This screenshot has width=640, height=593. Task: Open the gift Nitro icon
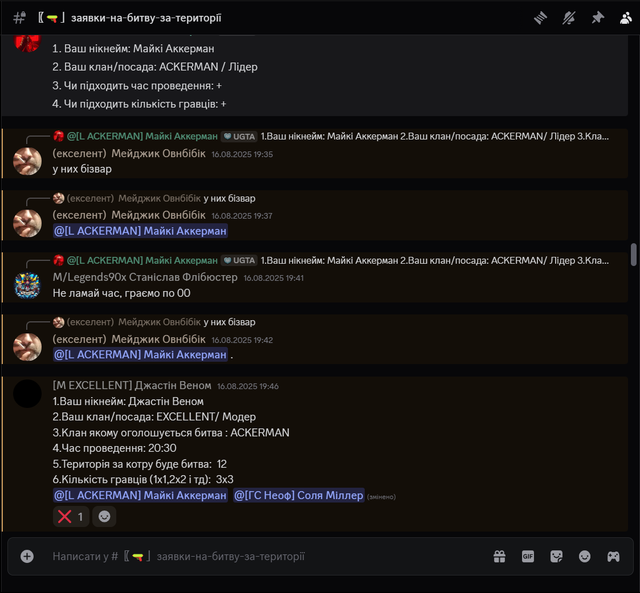click(500, 556)
